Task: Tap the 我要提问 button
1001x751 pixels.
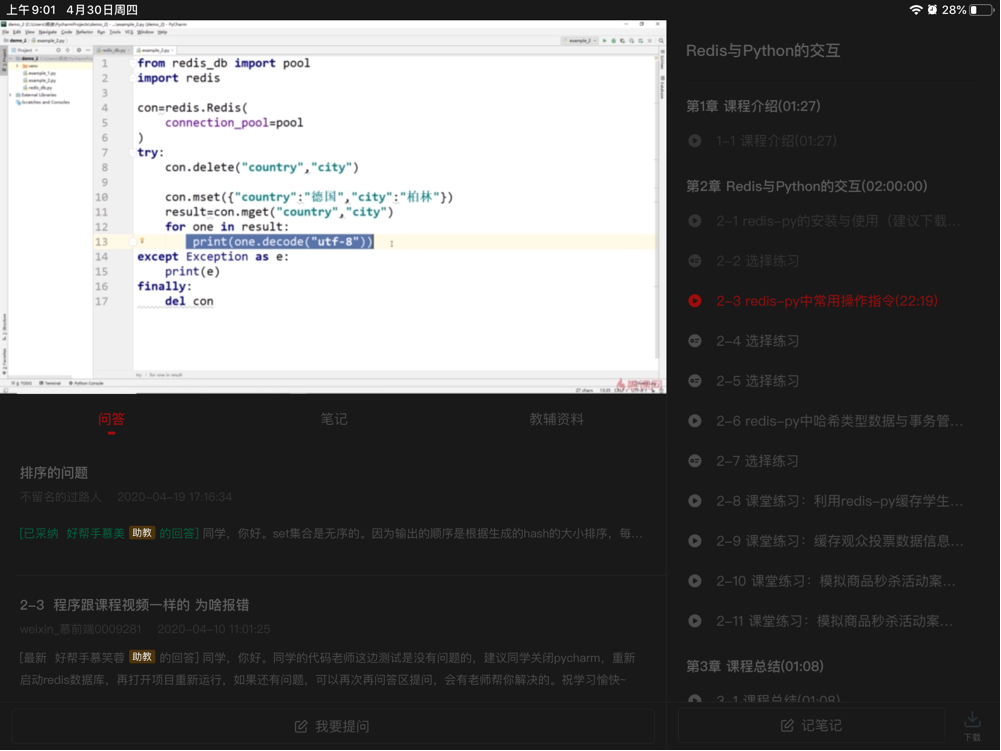Action: pyautogui.click(x=333, y=726)
